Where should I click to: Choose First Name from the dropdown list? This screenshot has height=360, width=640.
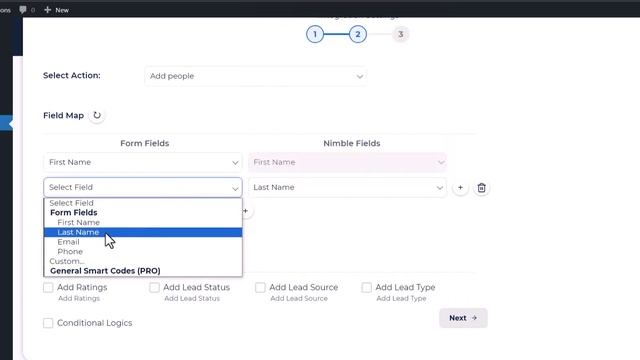coord(143,222)
